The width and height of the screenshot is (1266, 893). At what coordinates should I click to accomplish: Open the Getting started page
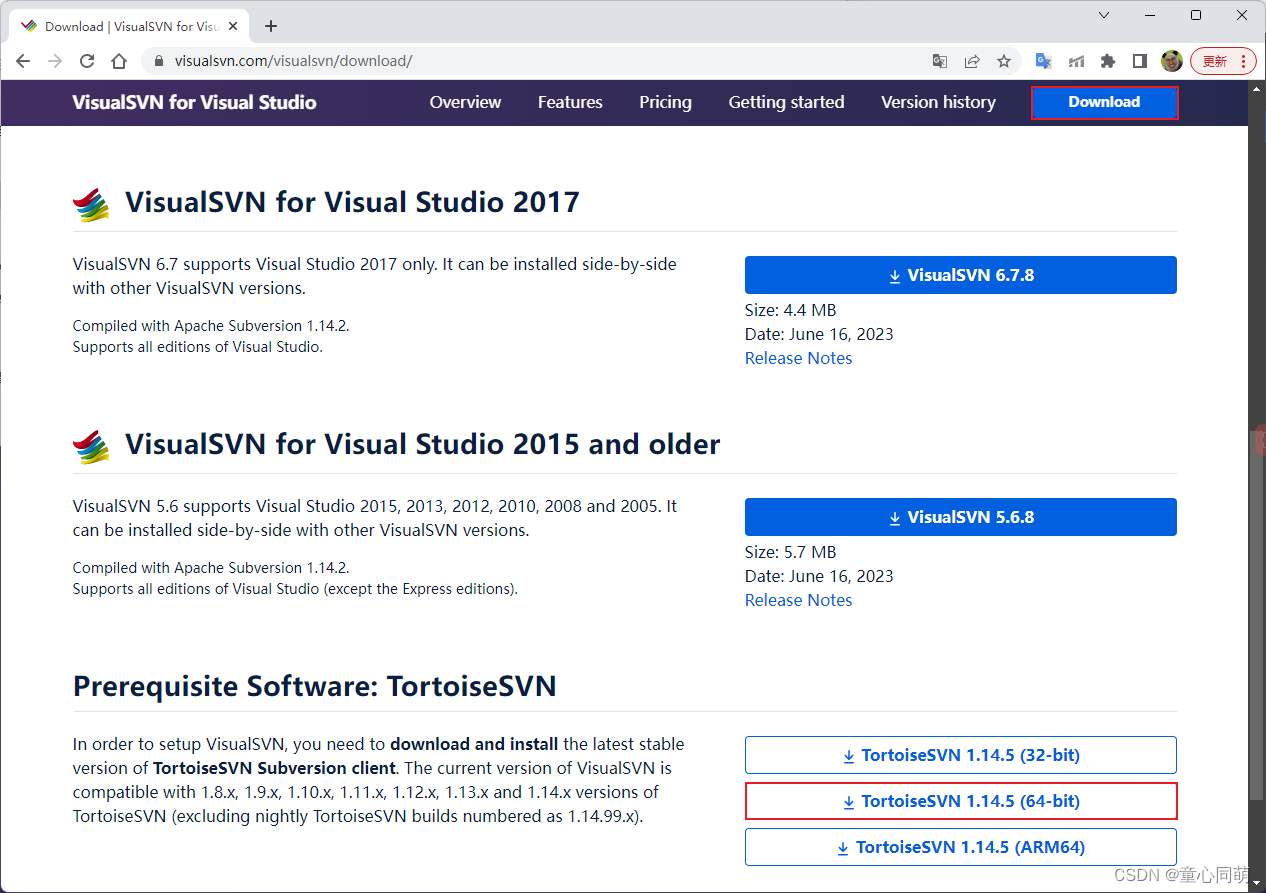(786, 102)
